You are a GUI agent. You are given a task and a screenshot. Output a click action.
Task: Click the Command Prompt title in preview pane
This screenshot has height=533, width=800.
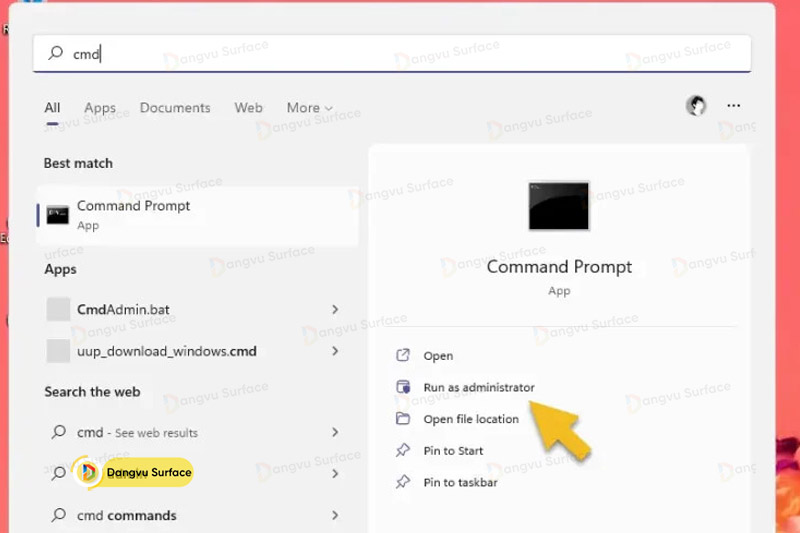(559, 267)
